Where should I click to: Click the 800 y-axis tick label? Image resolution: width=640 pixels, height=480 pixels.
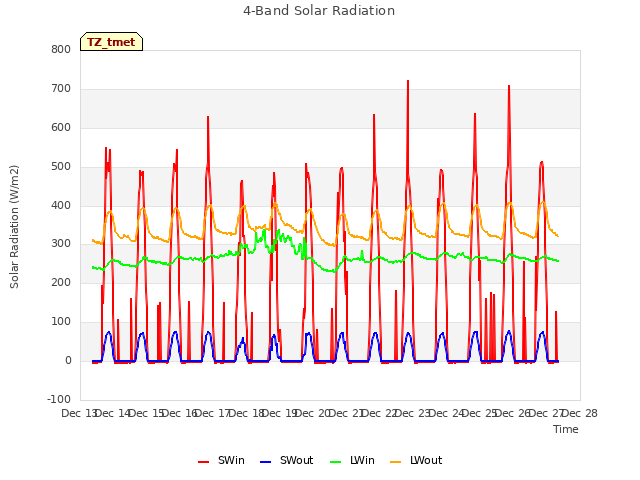point(61,49)
